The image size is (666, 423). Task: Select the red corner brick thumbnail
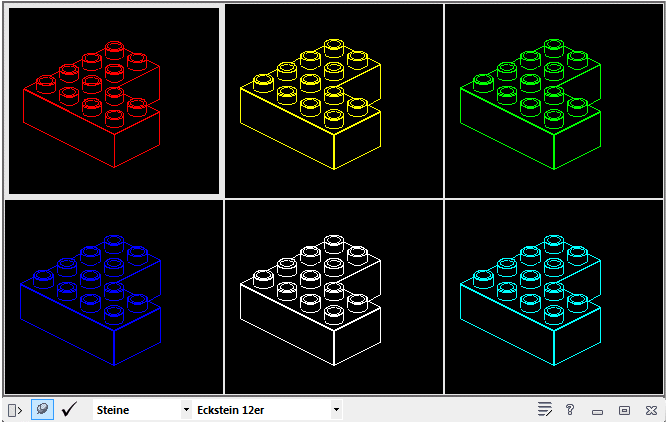click(114, 101)
